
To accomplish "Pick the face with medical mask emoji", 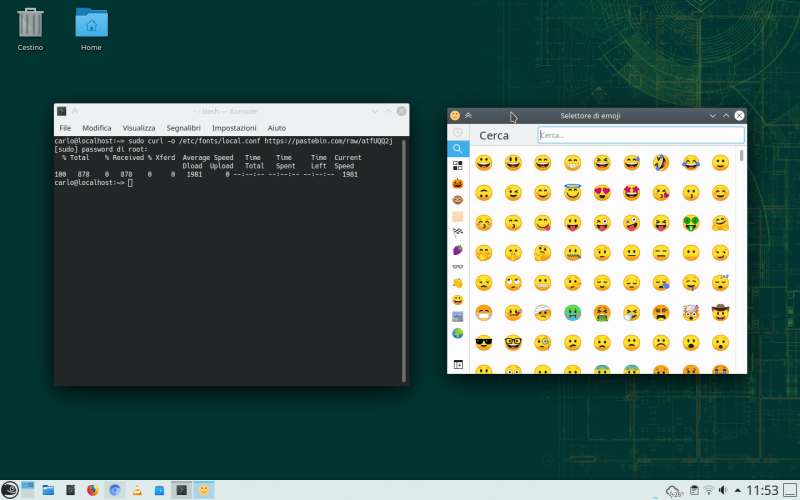I will pos(484,313).
